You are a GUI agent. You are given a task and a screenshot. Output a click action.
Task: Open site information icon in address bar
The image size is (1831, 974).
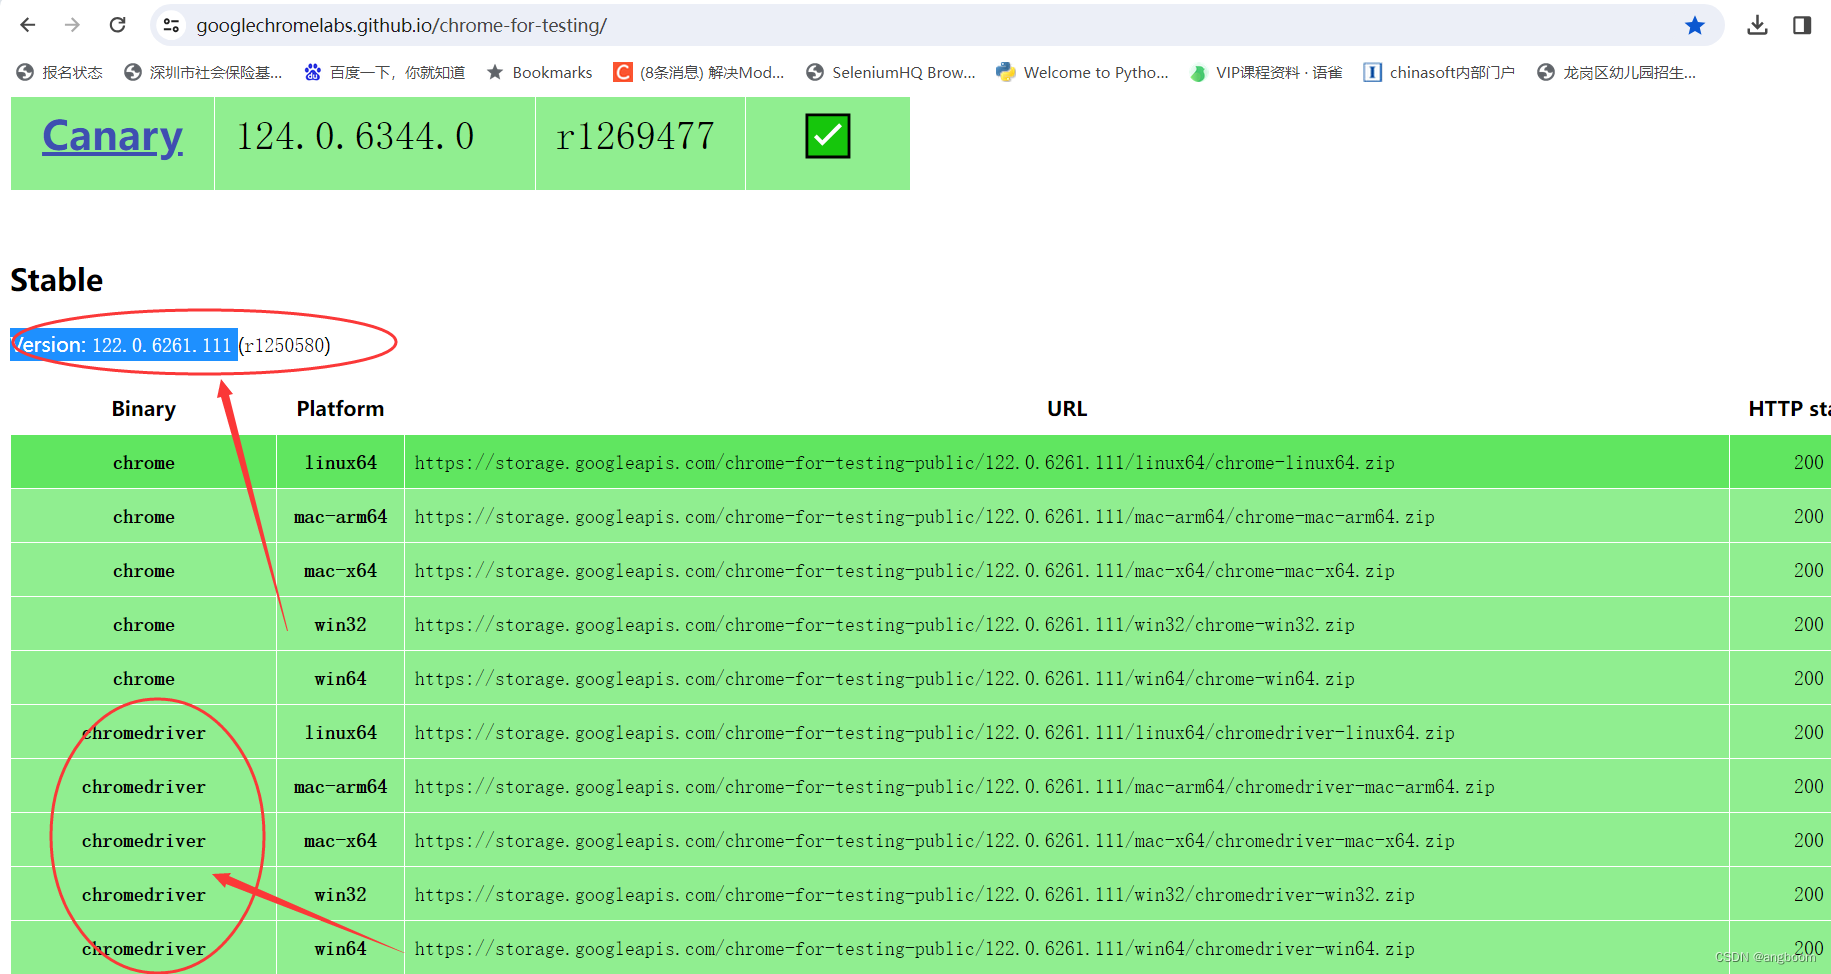[x=172, y=25]
